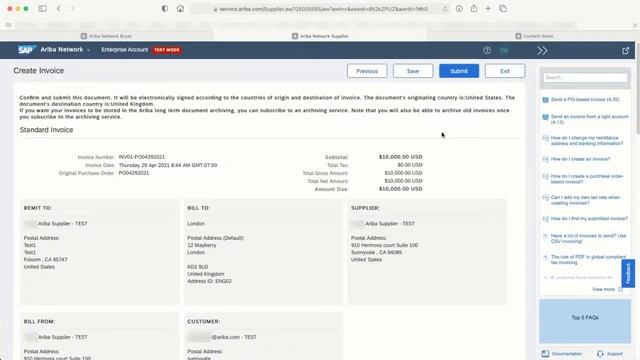Save the invoice with Save button
This screenshot has width=640, height=360.
pos(413,71)
